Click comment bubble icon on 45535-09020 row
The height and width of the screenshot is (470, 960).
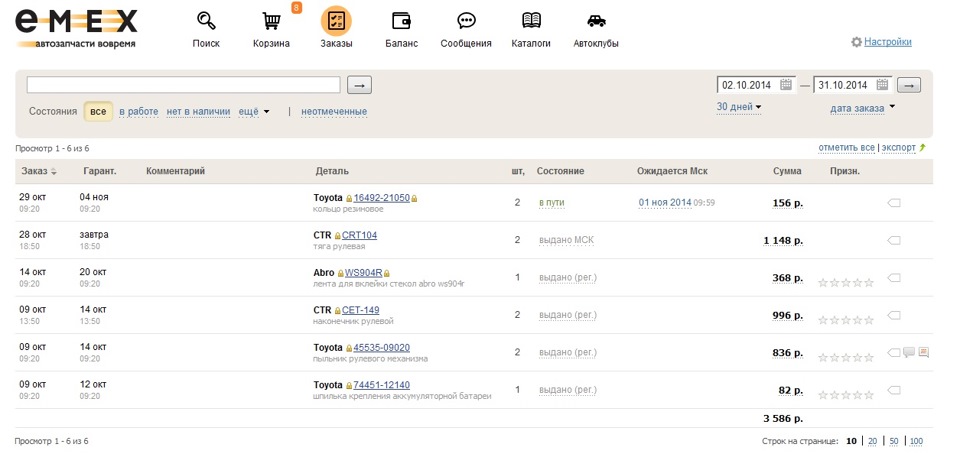click(909, 352)
